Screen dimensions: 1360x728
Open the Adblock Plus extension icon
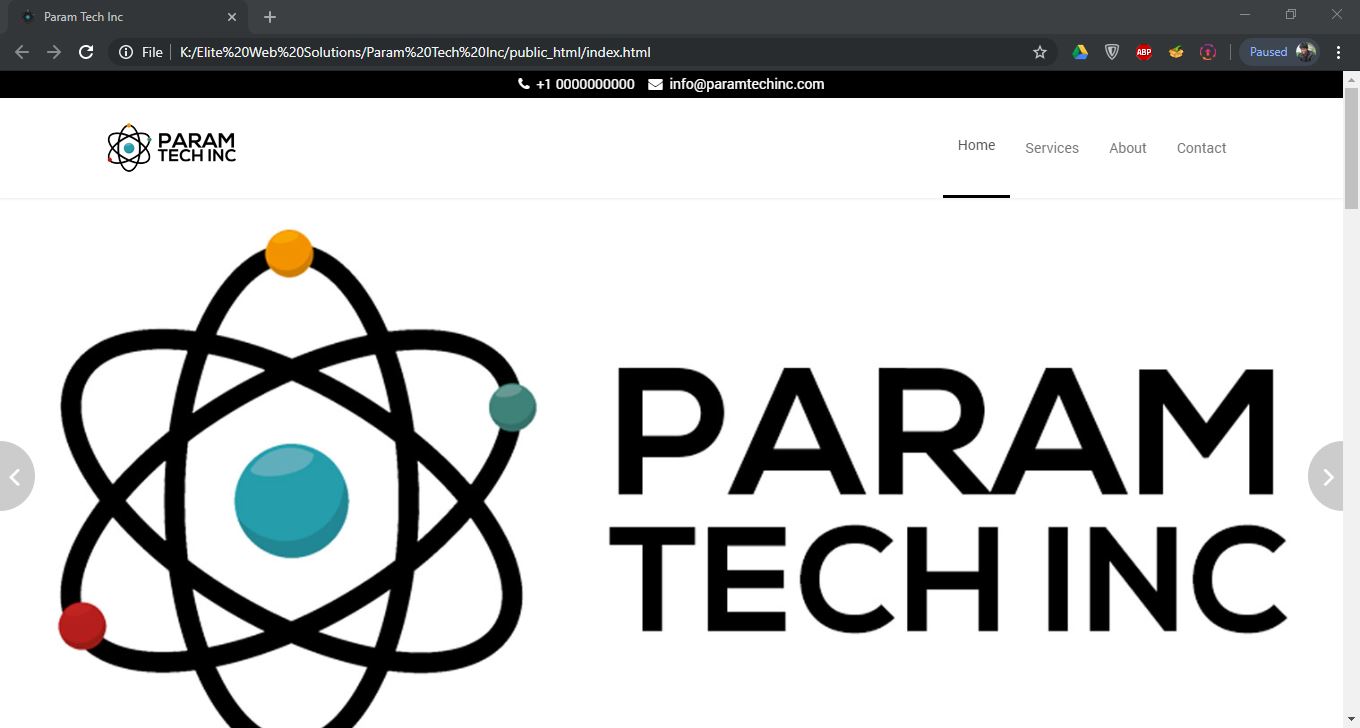[x=1144, y=52]
